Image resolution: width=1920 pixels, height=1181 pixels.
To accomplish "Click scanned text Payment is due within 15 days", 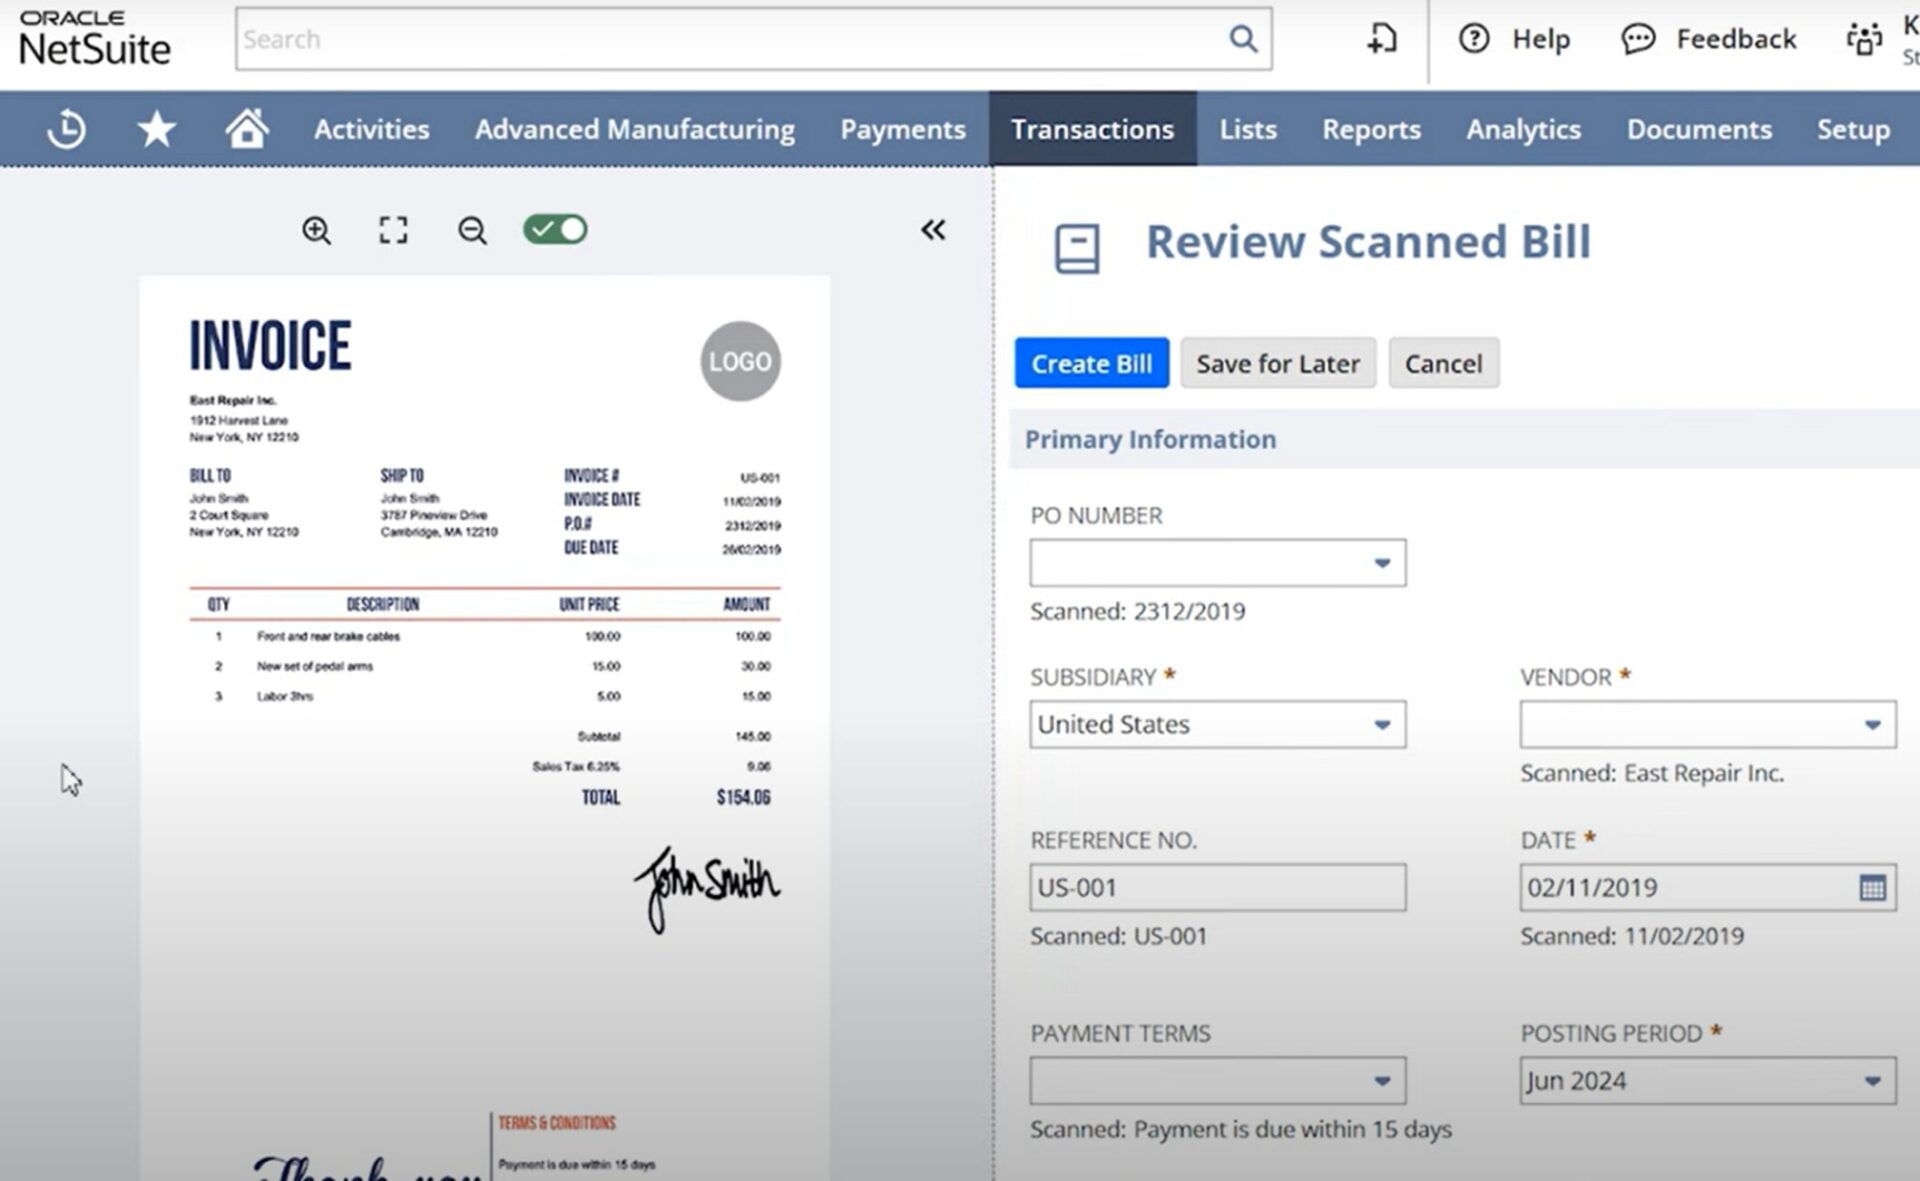I will [1292, 1129].
